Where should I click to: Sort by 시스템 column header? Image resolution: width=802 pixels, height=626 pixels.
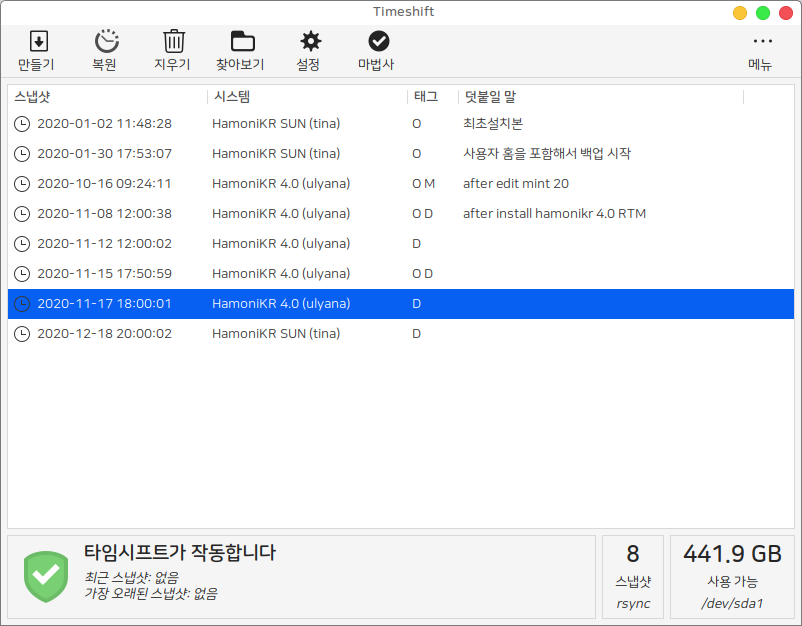click(230, 97)
